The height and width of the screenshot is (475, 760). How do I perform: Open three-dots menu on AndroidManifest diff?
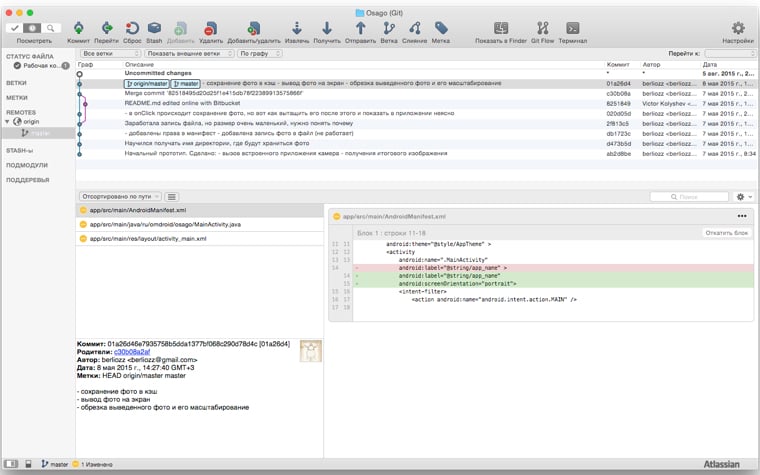[x=742, y=216]
